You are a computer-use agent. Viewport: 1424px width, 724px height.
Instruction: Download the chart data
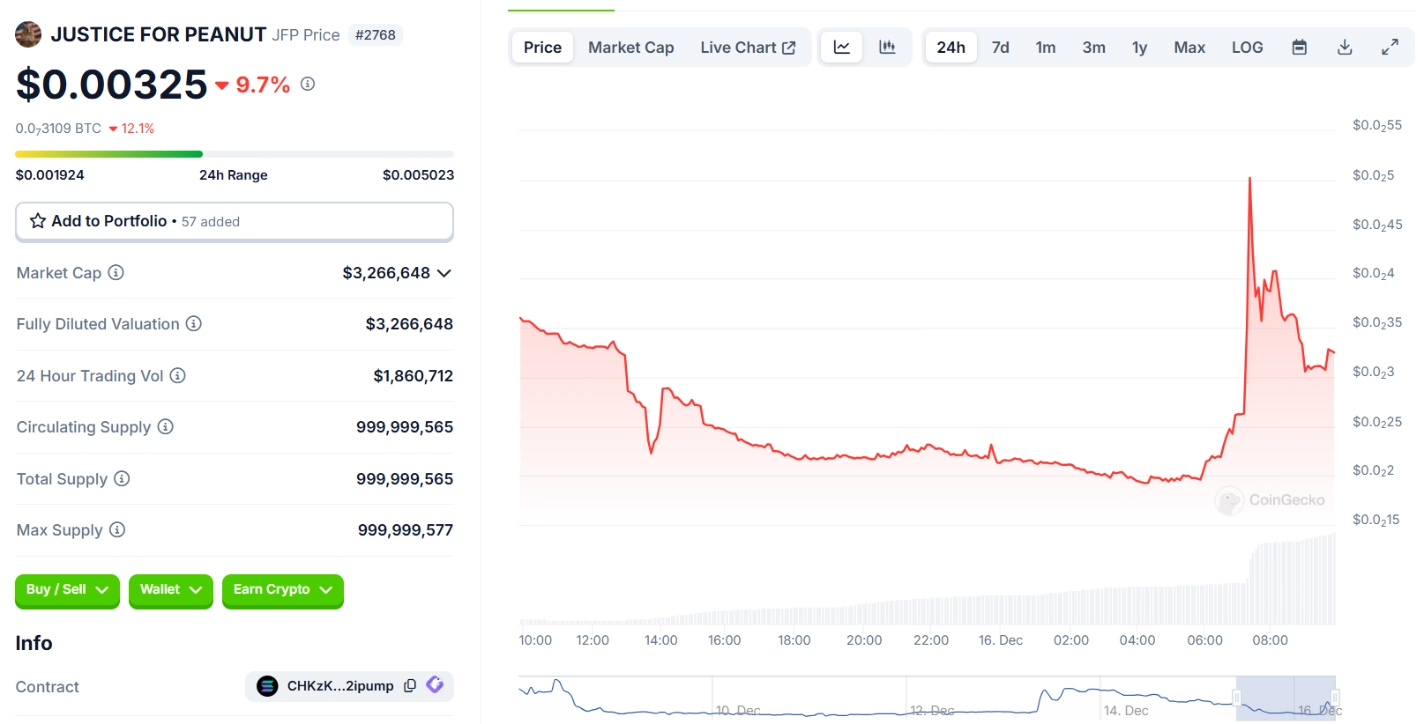pos(1345,47)
